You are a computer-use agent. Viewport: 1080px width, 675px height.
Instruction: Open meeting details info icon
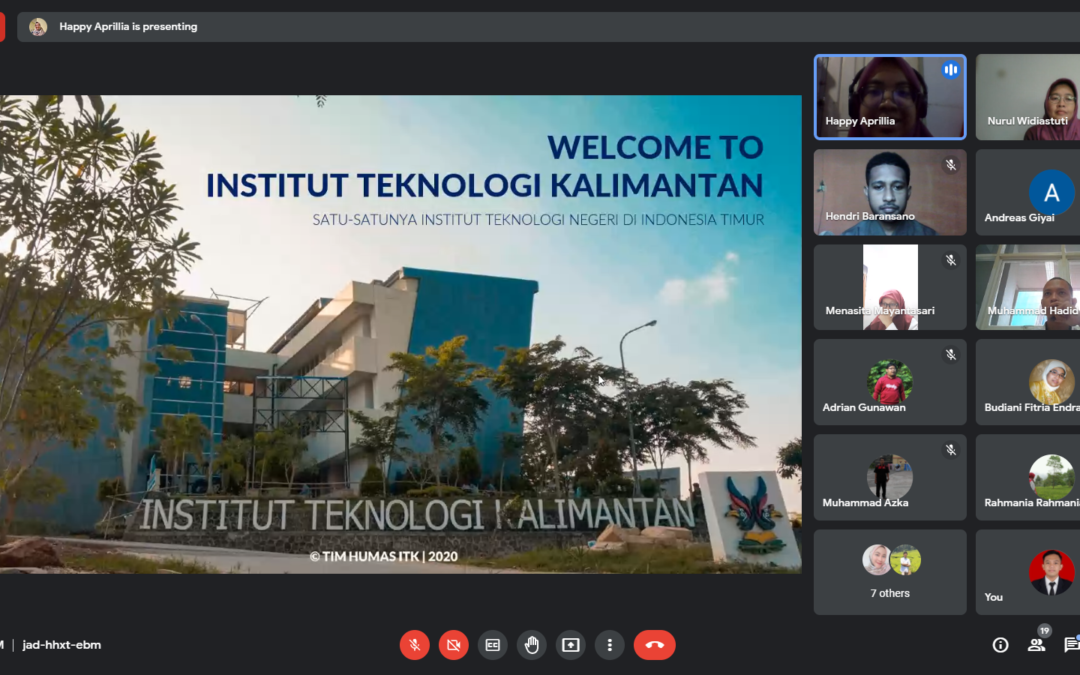pos(1000,645)
